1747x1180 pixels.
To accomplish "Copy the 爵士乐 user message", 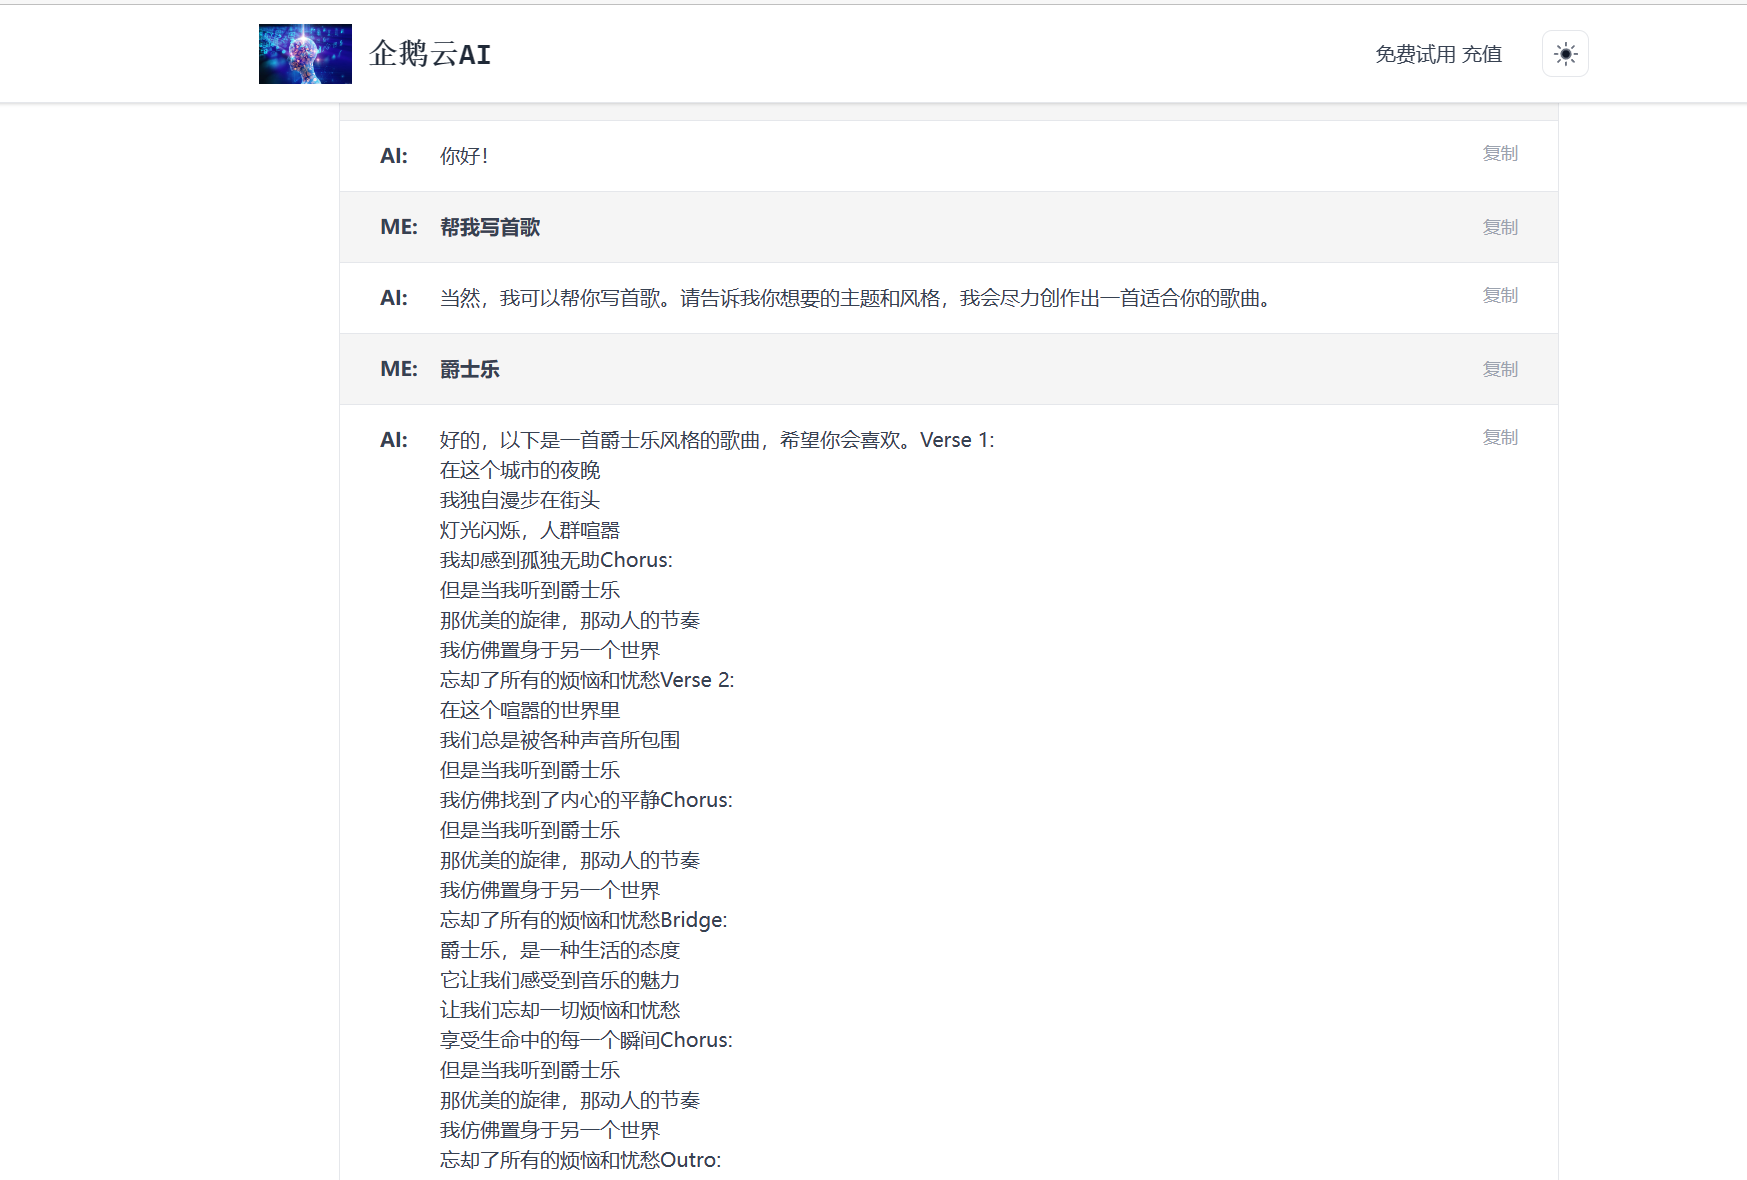I will click(1499, 369).
